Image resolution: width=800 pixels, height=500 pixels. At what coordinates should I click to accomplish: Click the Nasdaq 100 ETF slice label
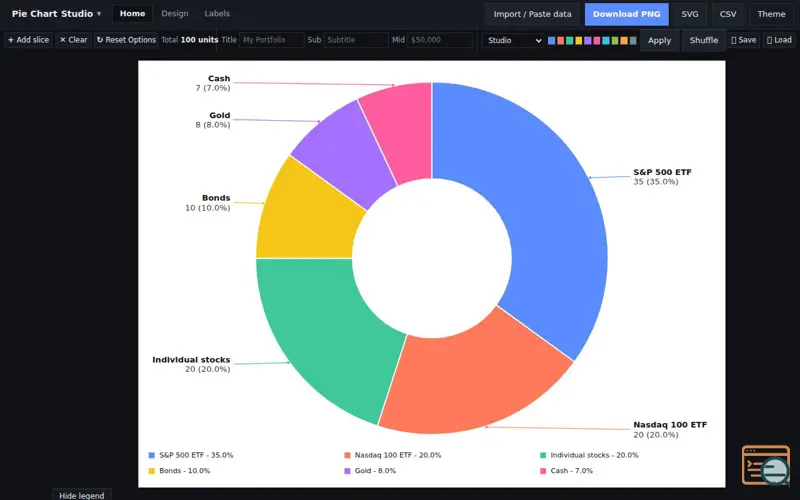click(x=670, y=430)
